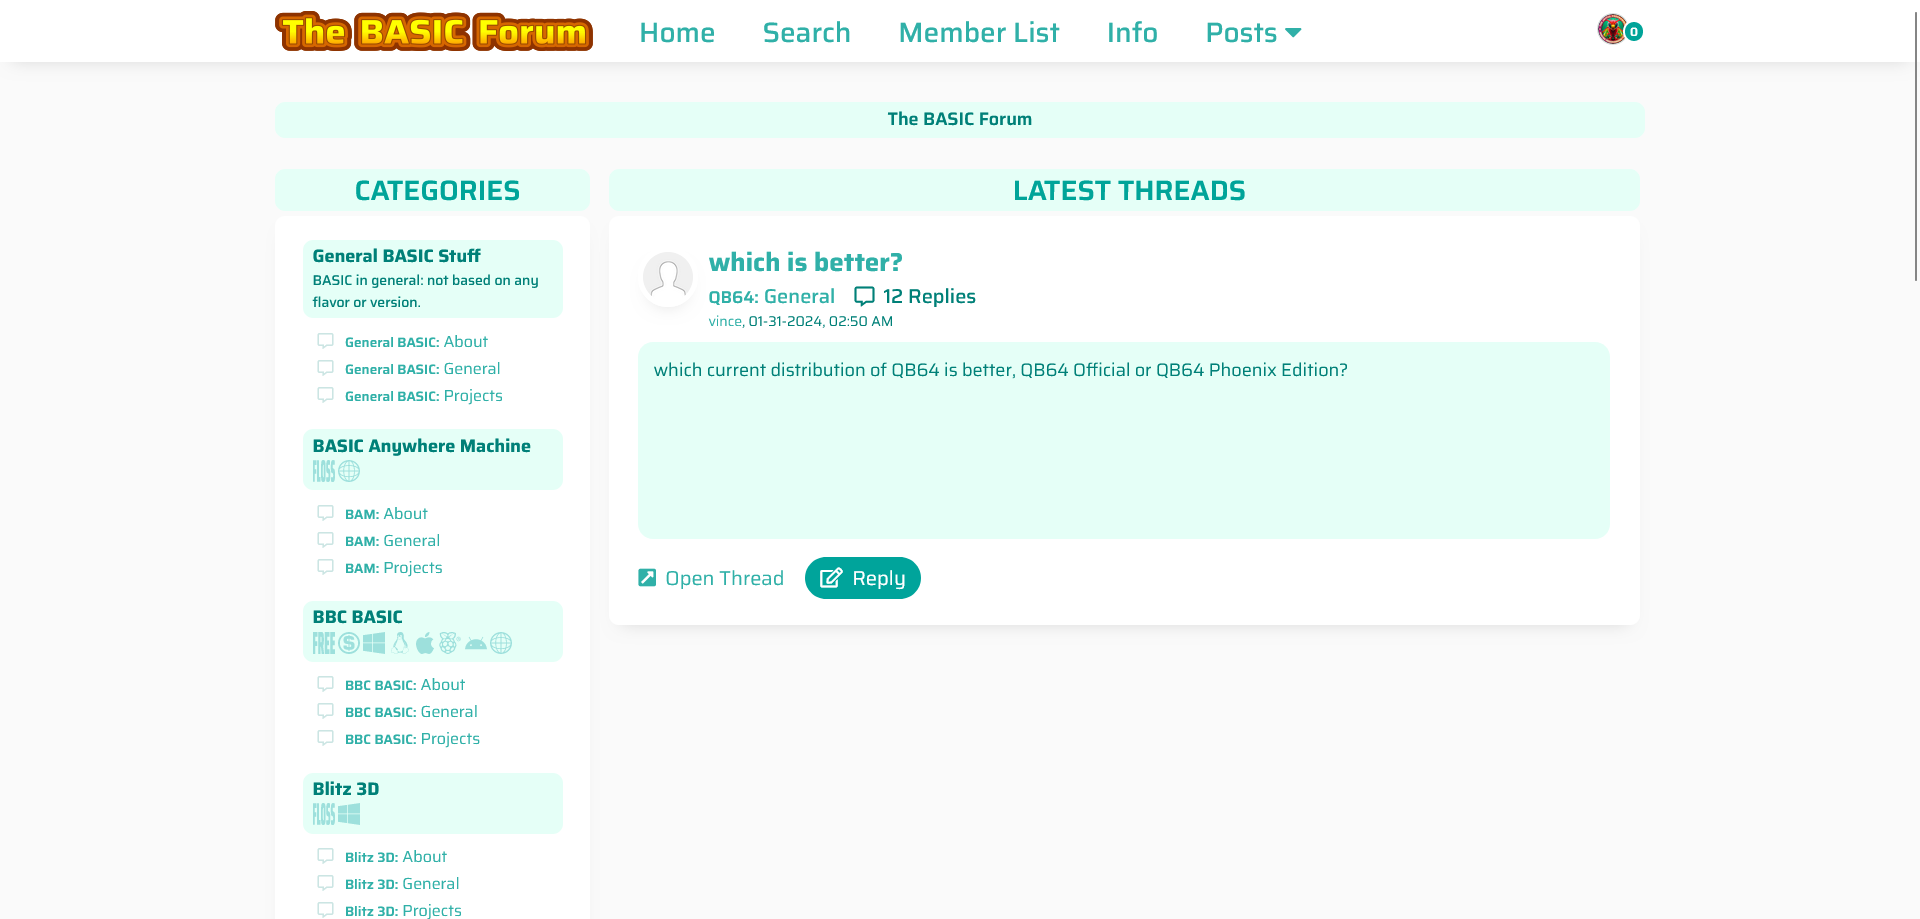Open BBC BASIC: Projects forum
The width and height of the screenshot is (1920, 919).
412,739
